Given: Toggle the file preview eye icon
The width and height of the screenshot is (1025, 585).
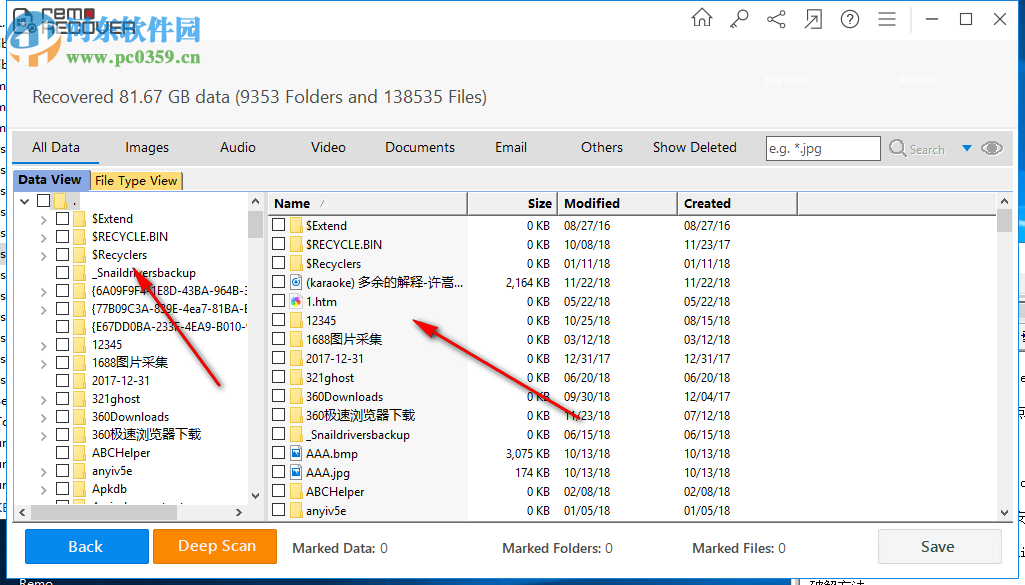Looking at the screenshot, I should [991, 147].
